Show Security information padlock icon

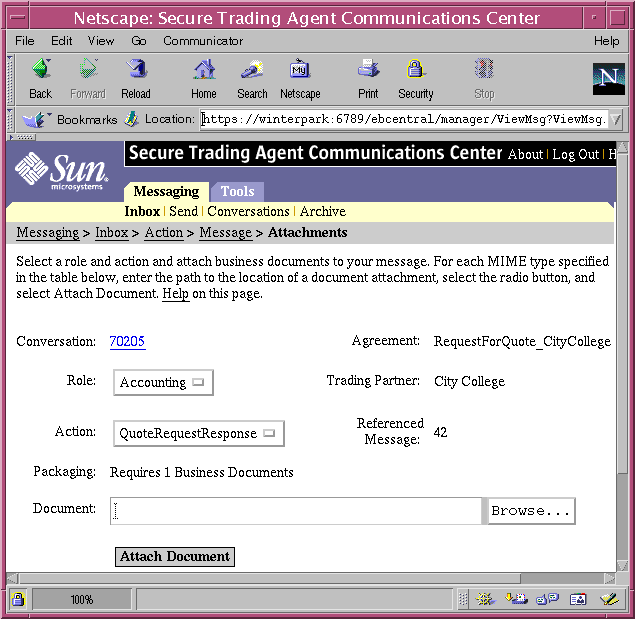(416, 69)
